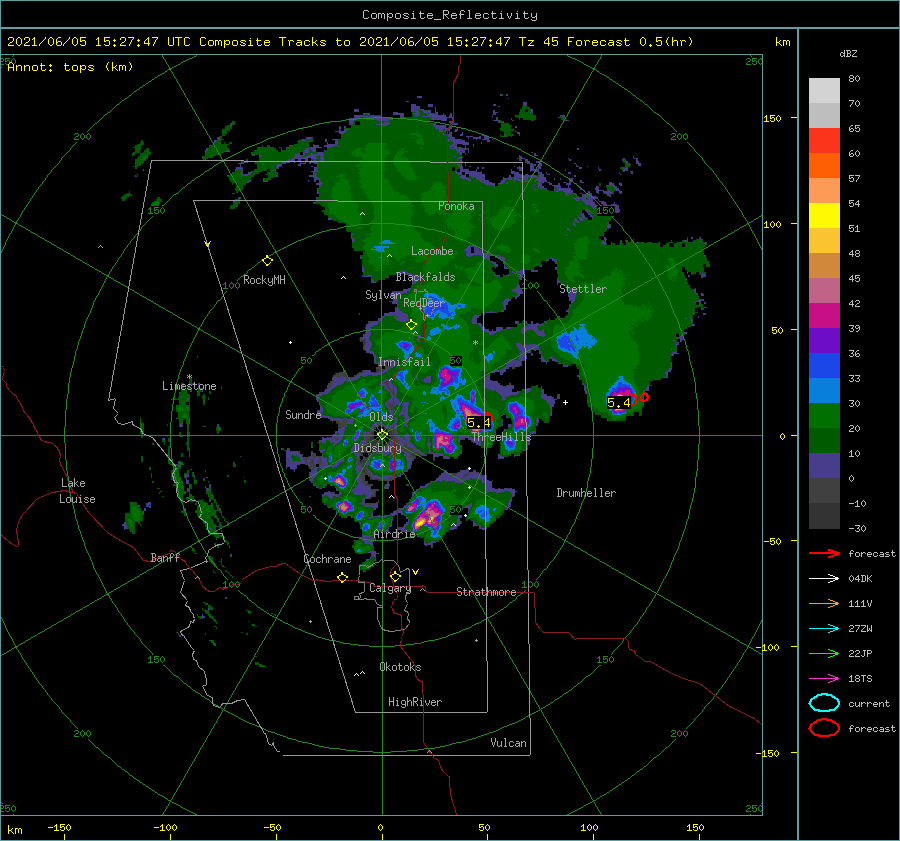This screenshot has width=900, height=841.
Task: Click the Annot: tops (km) label
Action: 70,67
